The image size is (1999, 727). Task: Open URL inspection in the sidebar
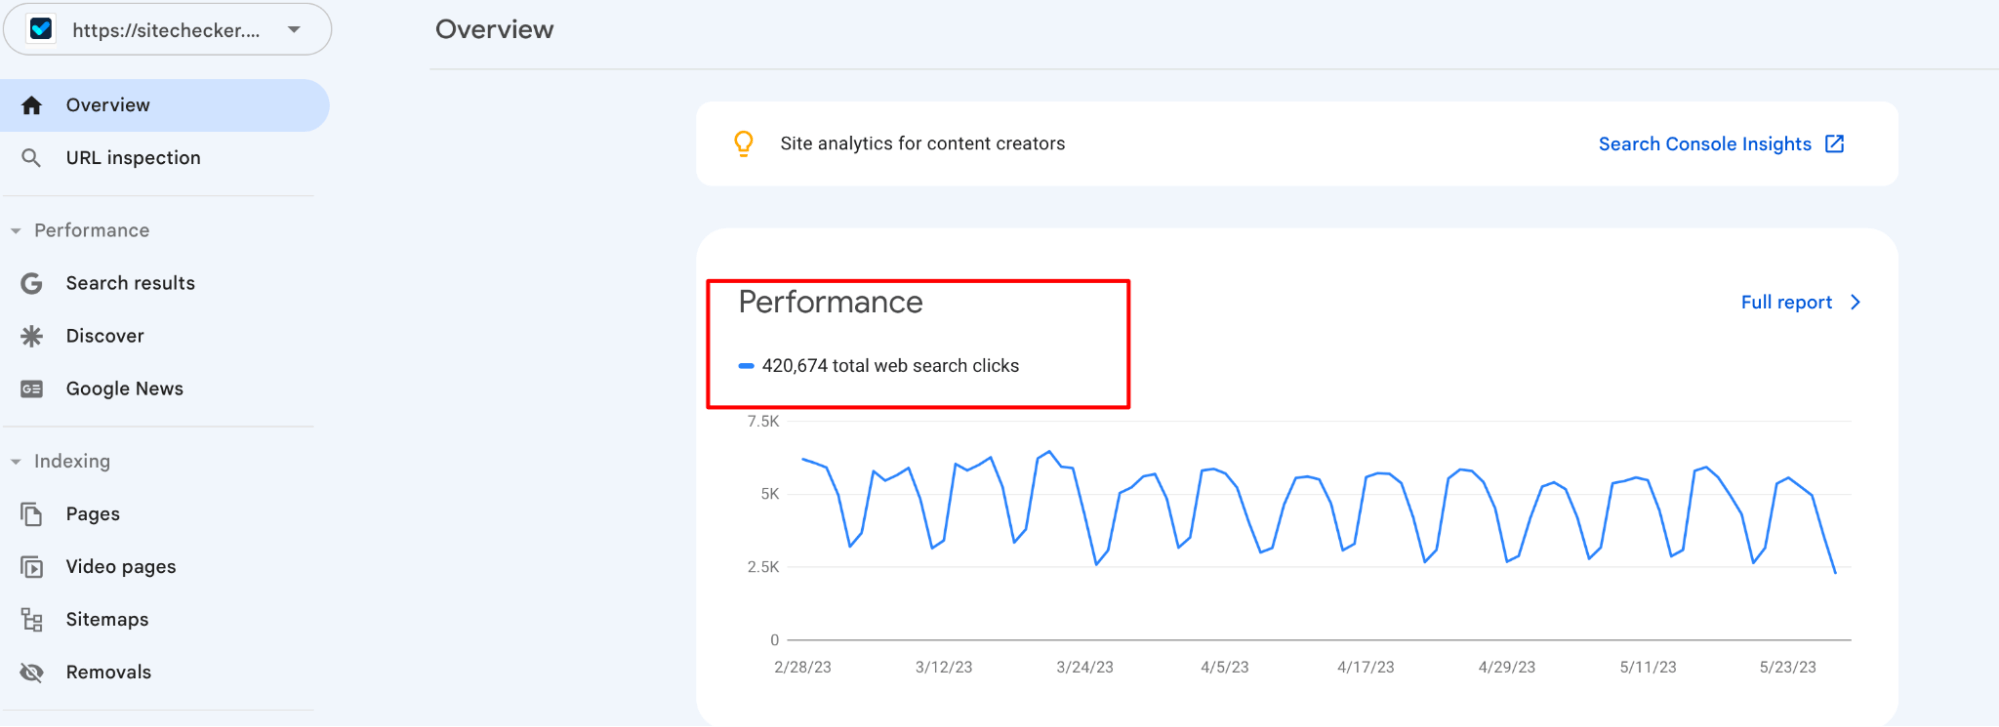133,158
